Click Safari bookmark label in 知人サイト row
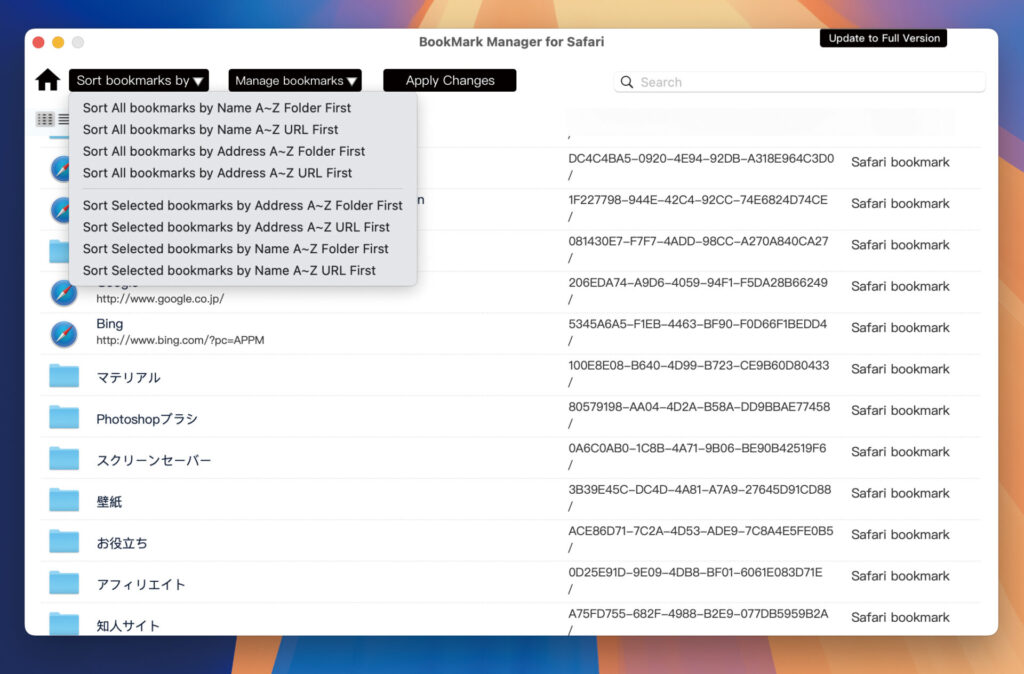The image size is (1024, 674). (900, 617)
